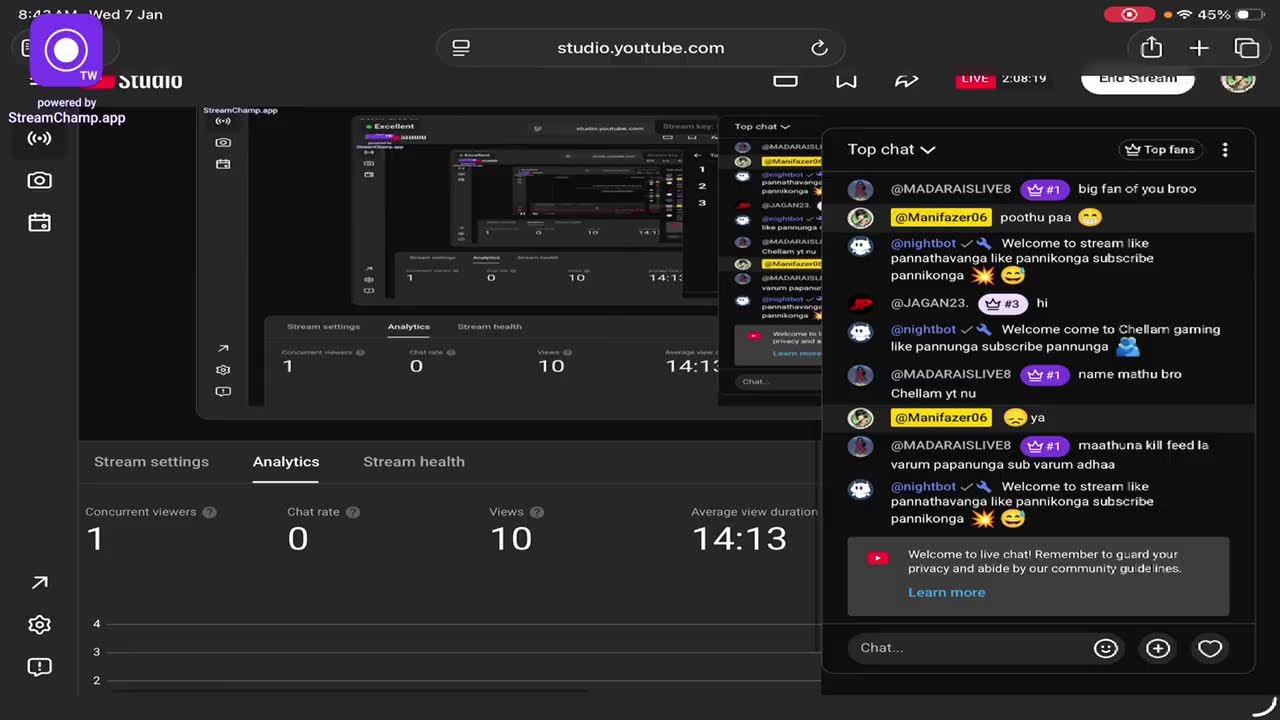Click the LIVE badge in the header
The image size is (1280, 720).
point(975,79)
